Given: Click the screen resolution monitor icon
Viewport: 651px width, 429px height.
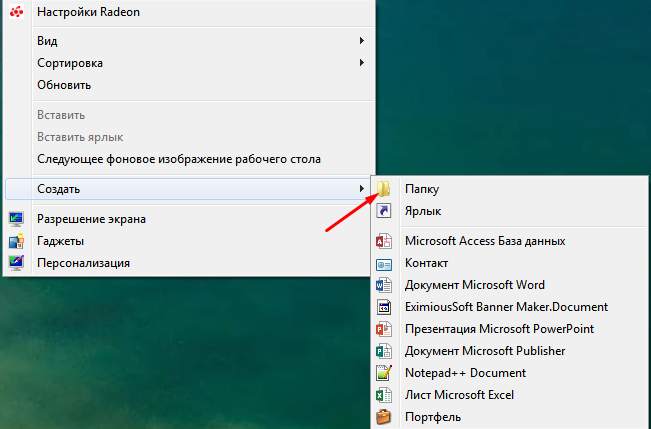Looking at the screenshot, I should (x=16, y=219).
